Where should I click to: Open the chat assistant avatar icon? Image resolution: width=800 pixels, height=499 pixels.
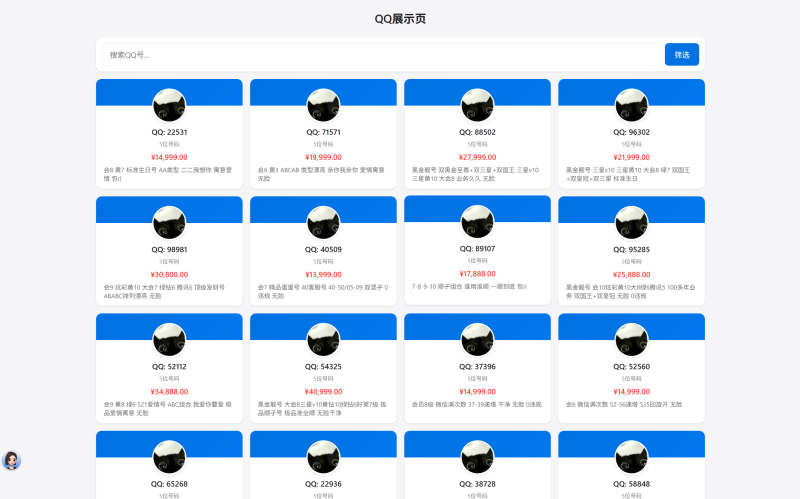coord(11,460)
